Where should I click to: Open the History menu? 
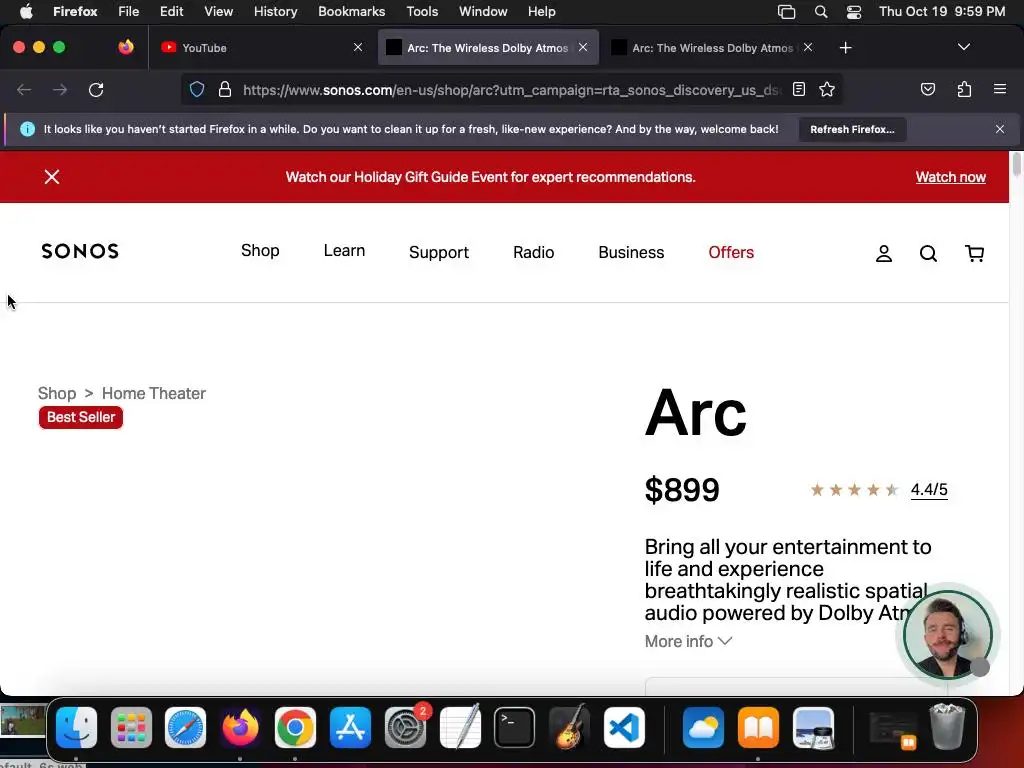[275, 11]
